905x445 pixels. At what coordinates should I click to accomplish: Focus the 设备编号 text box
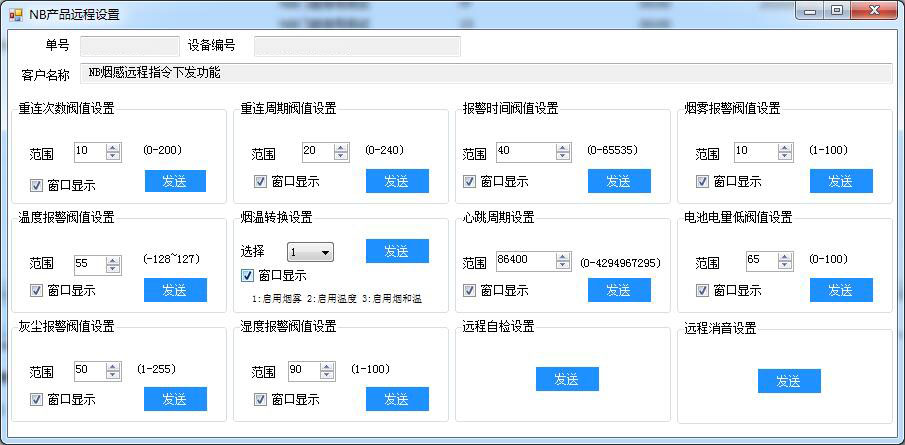click(x=357, y=46)
